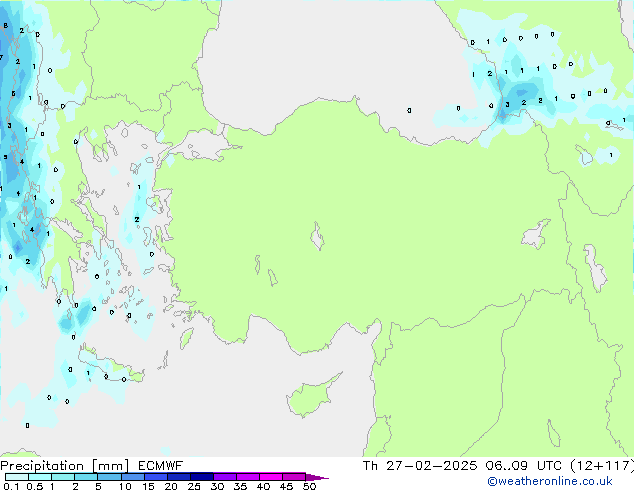
Task: Pick the 45–50 mm legend swatch
Action: [x=294, y=477]
